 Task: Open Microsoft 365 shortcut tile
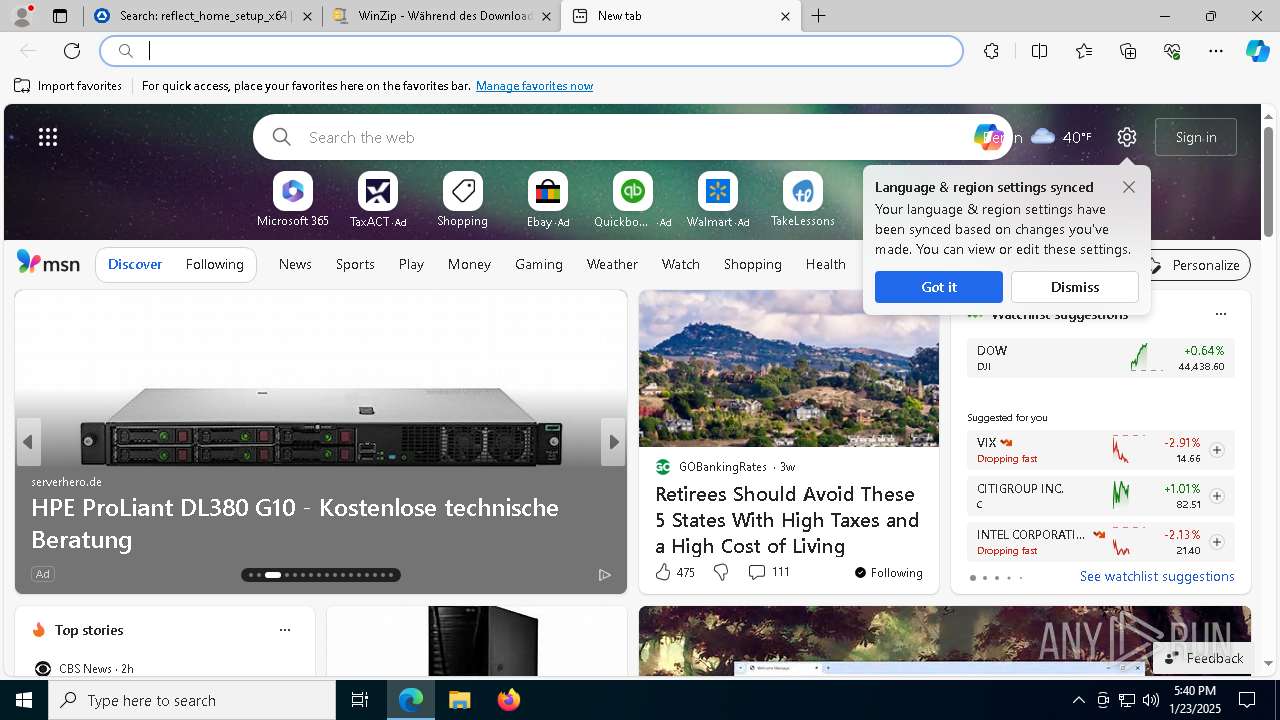(293, 200)
